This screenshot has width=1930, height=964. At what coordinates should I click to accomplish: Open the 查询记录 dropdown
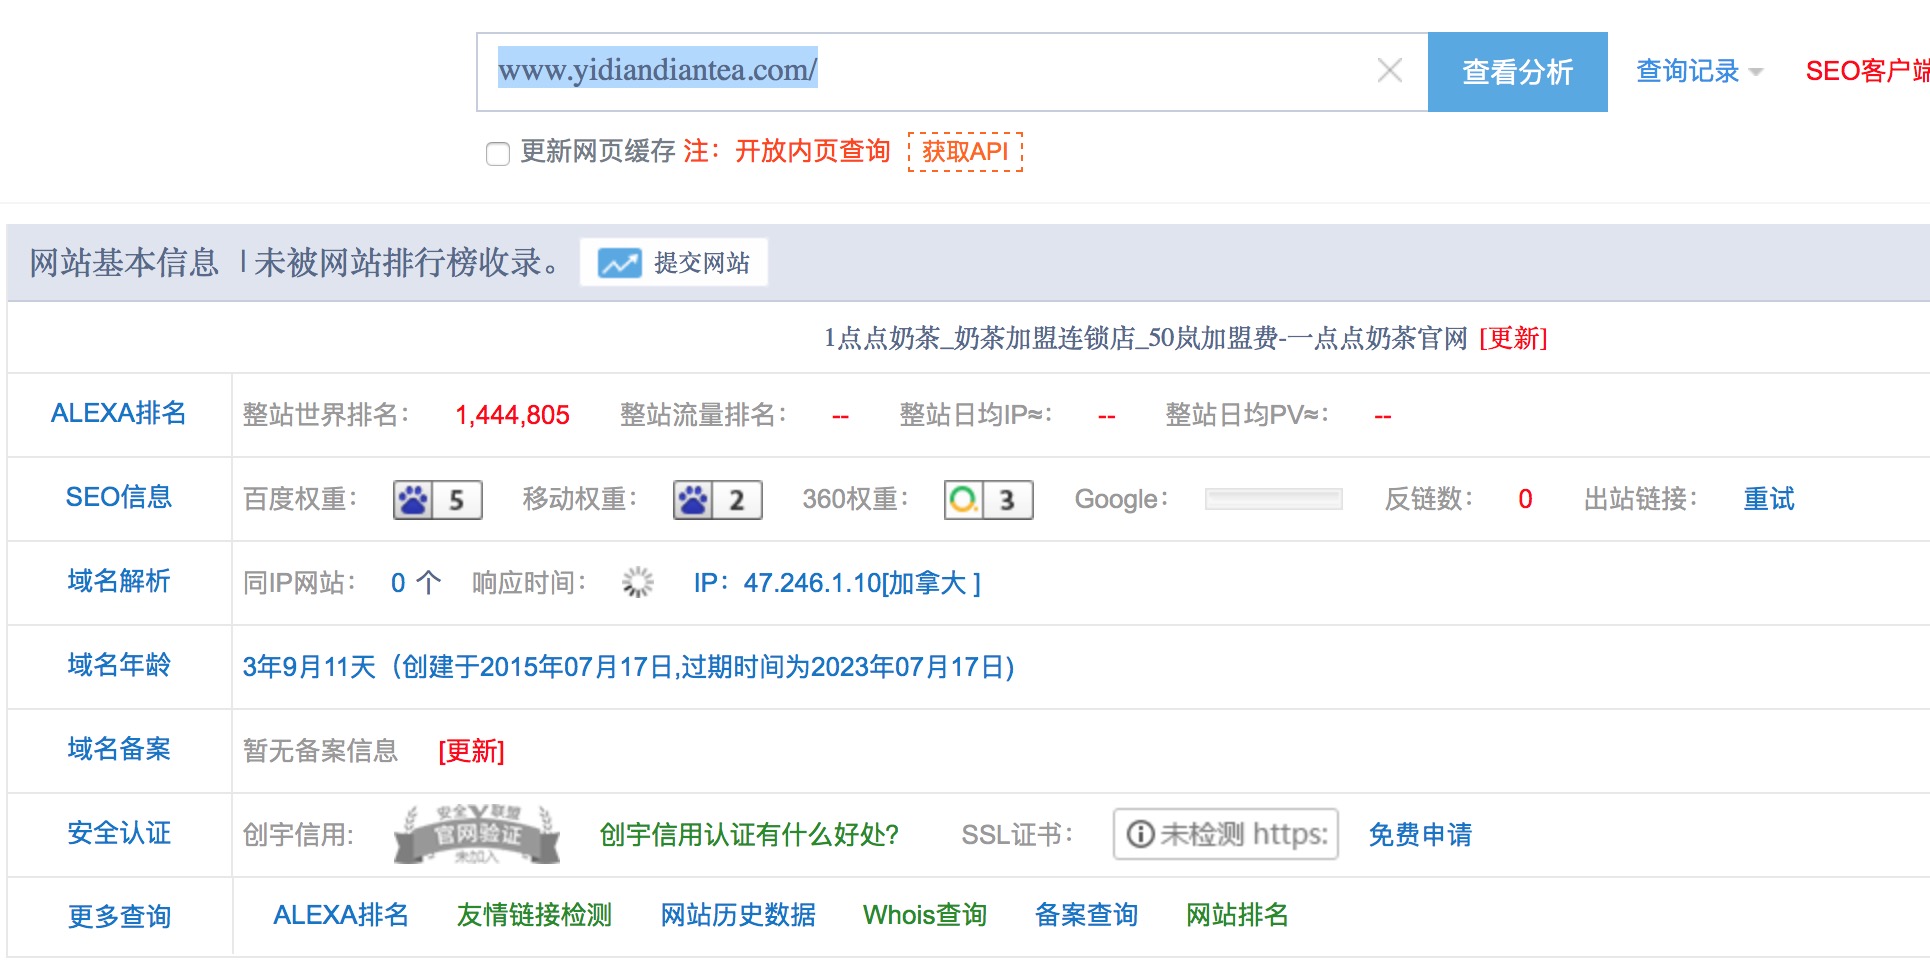(x=1699, y=71)
